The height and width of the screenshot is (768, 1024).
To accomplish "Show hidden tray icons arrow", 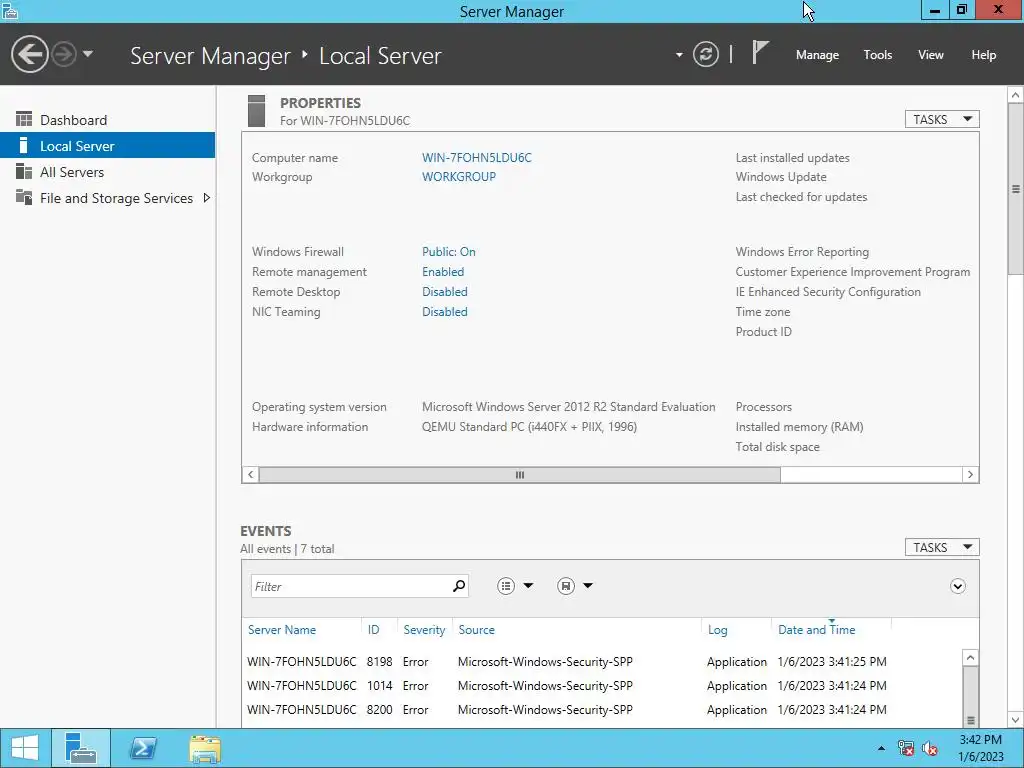I will [881, 748].
